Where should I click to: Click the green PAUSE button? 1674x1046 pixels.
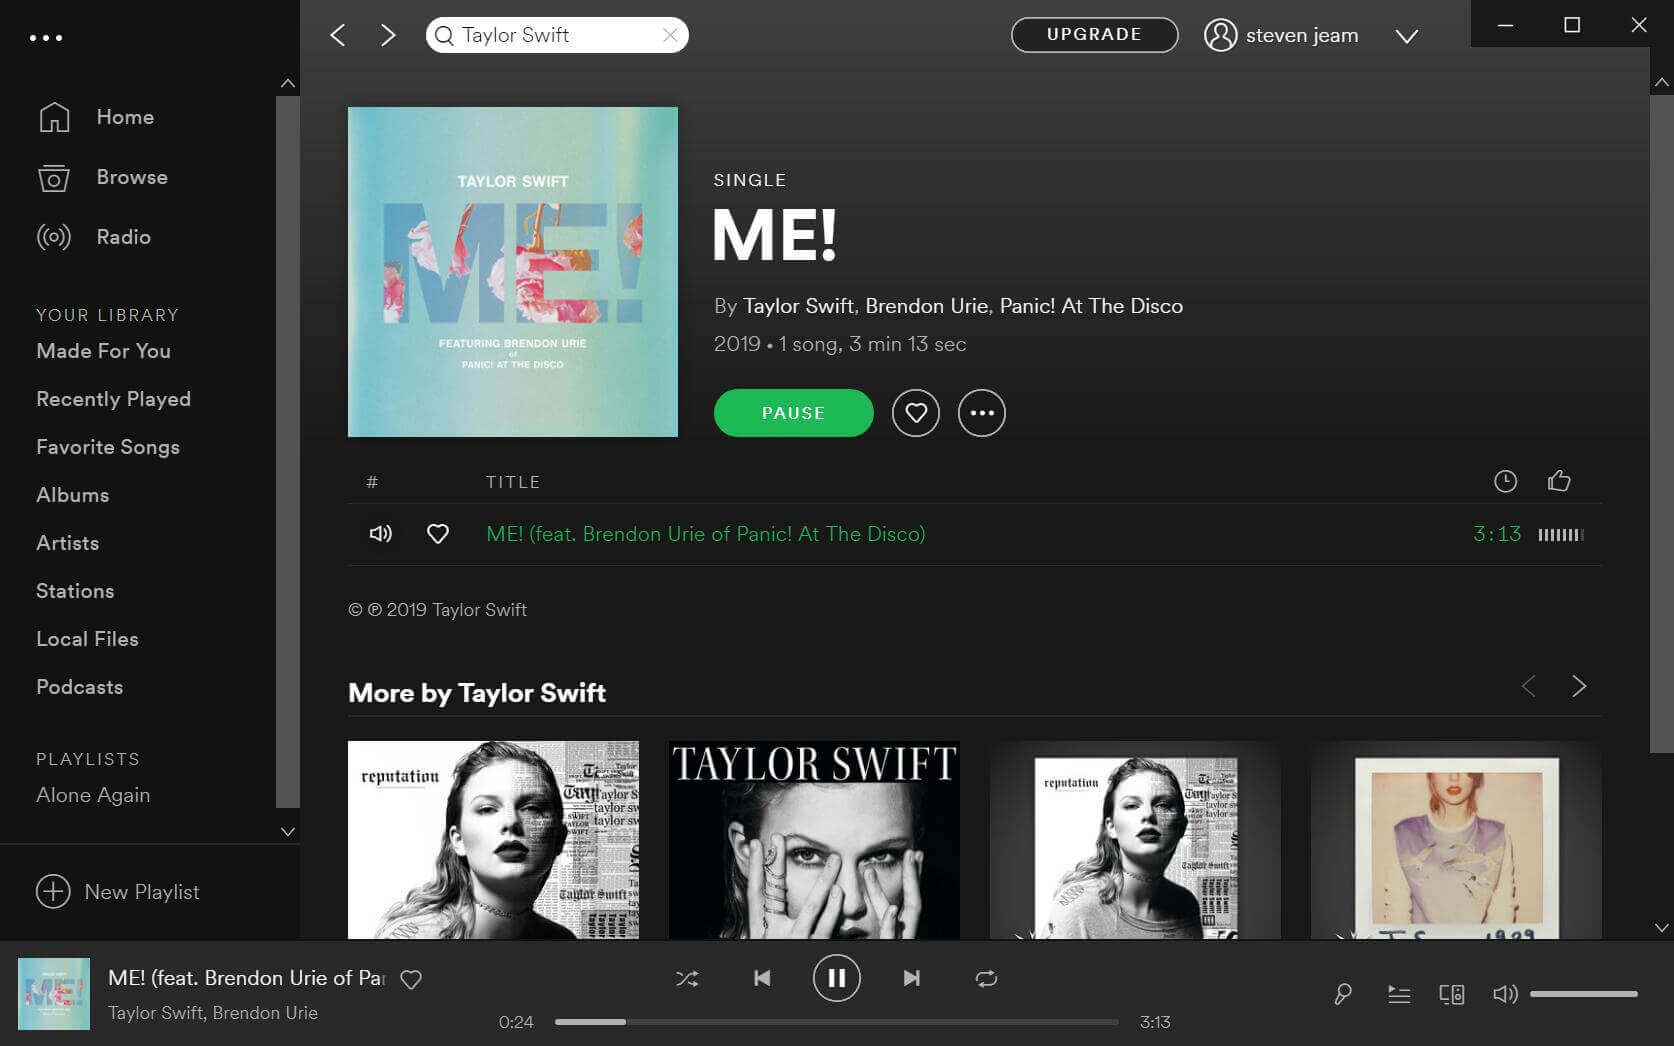tap(793, 413)
